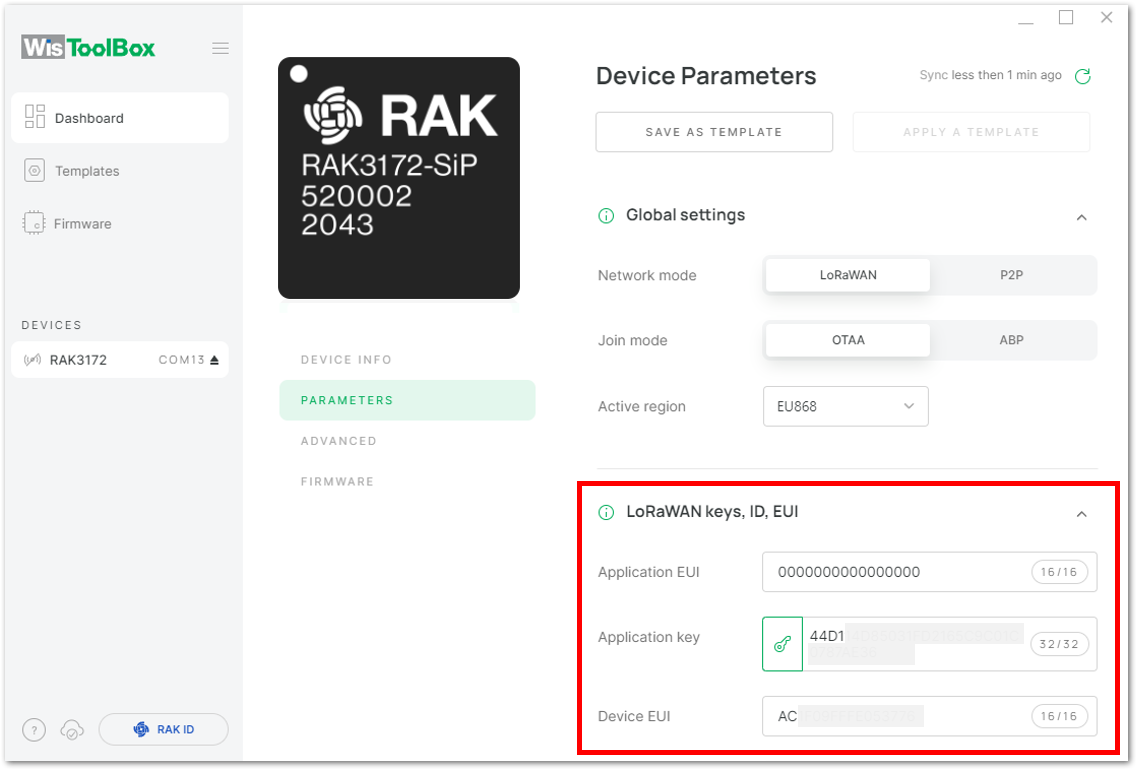Click the info icon next to Global settings
The height and width of the screenshot is (770, 1137).
pos(605,216)
